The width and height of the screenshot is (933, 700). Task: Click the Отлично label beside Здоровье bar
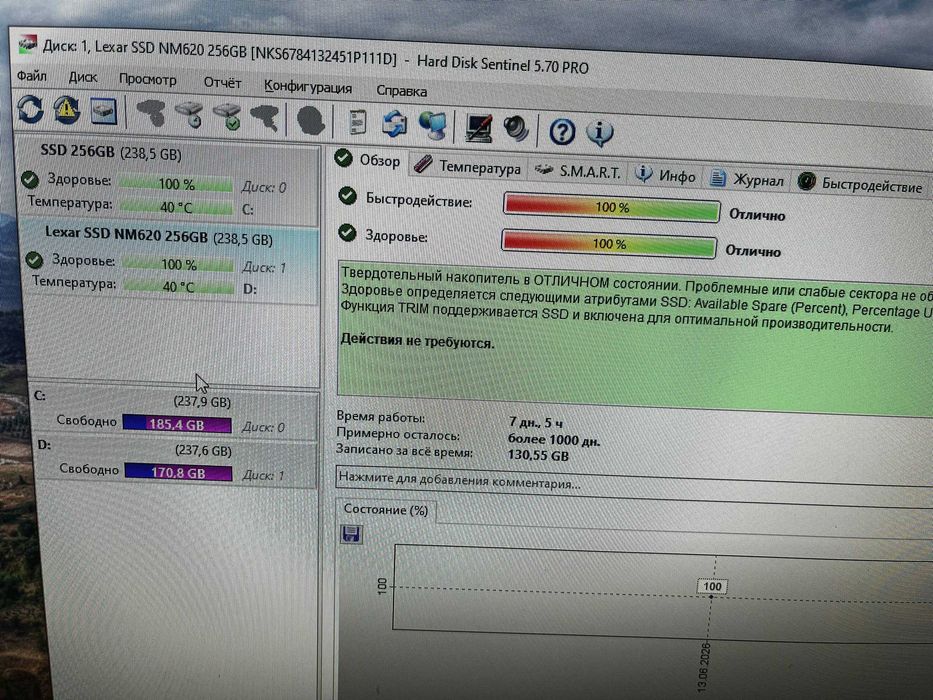753,251
